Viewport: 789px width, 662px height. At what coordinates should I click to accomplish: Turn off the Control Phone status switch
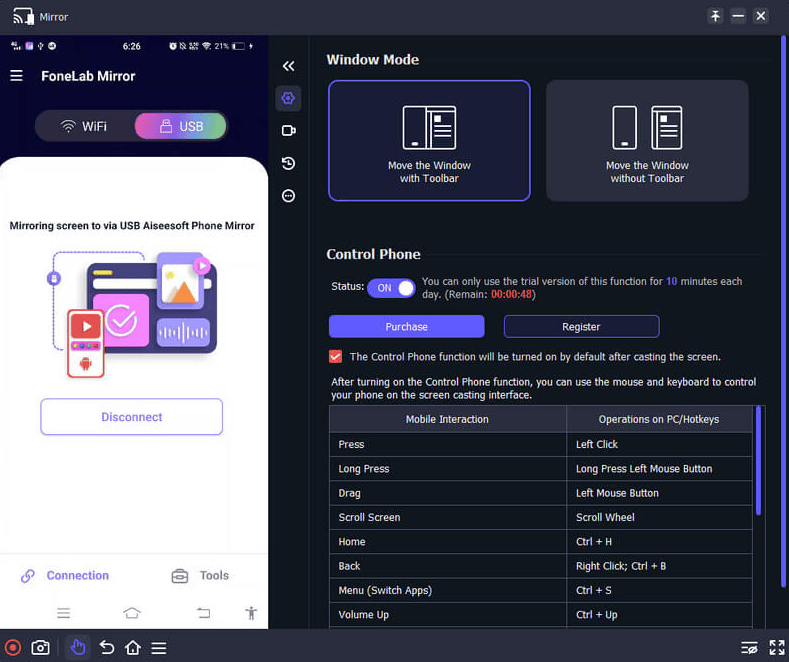click(x=391, y=288)
